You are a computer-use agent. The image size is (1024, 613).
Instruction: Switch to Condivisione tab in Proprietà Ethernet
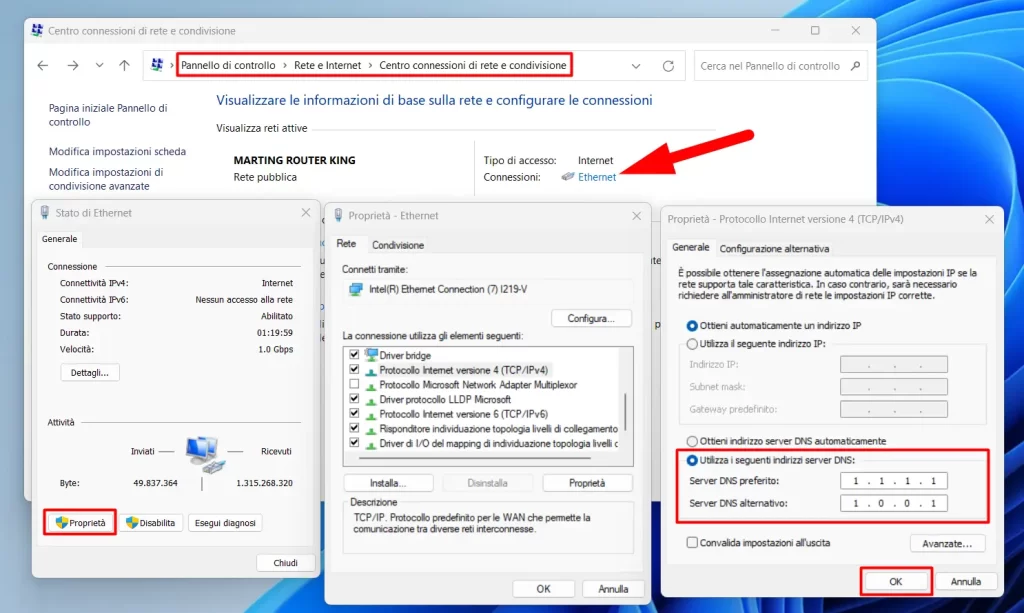(x=398, y=245)
